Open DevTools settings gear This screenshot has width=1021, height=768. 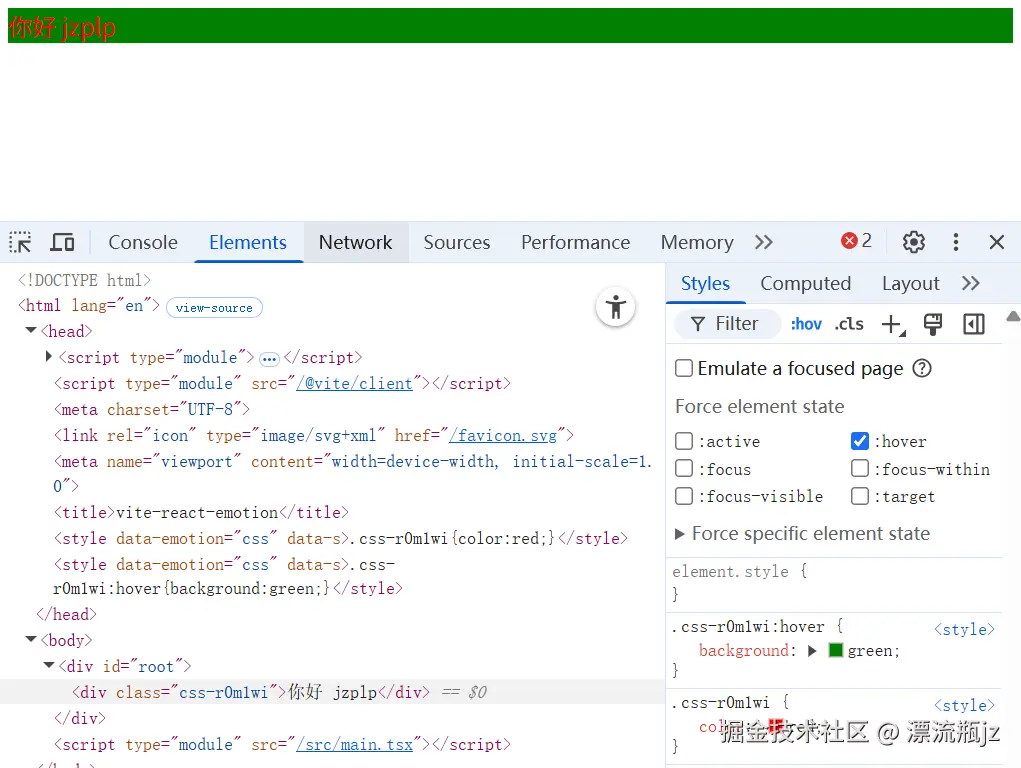point(913,242)
